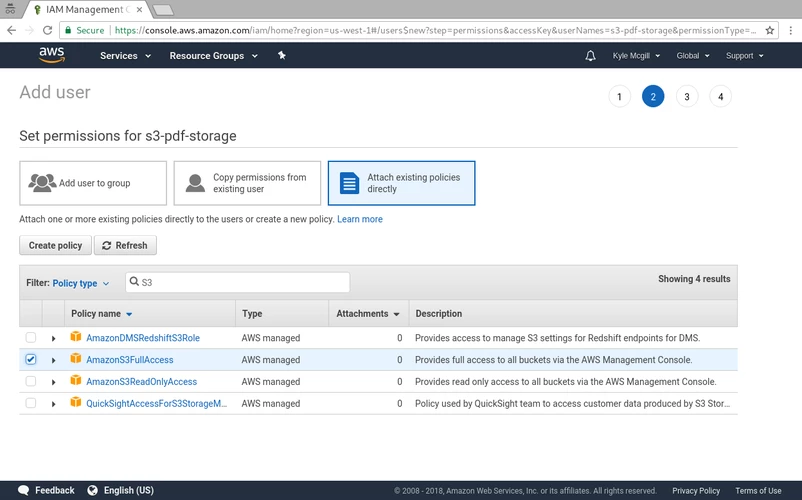Click the AmazonDMSRedshiftS3Role policy box icon
The height and width of the screenshot is (500, 802).
[76, 337]
